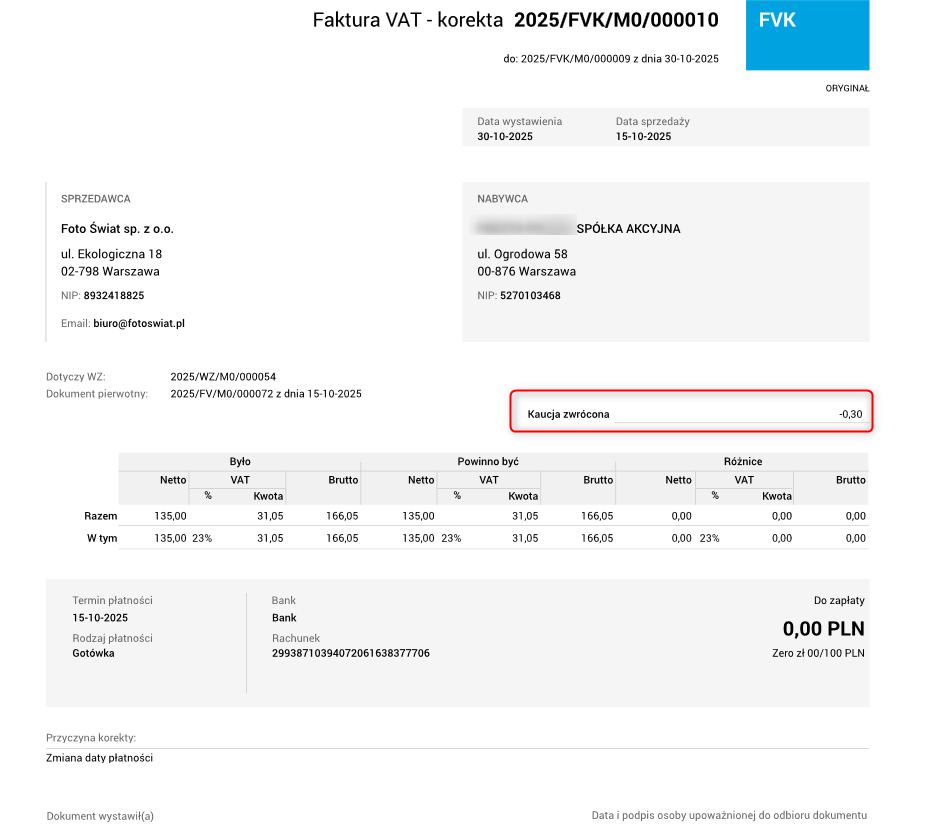
Task: Click the Kaucja zwrócona label
Action: (568, 414)
